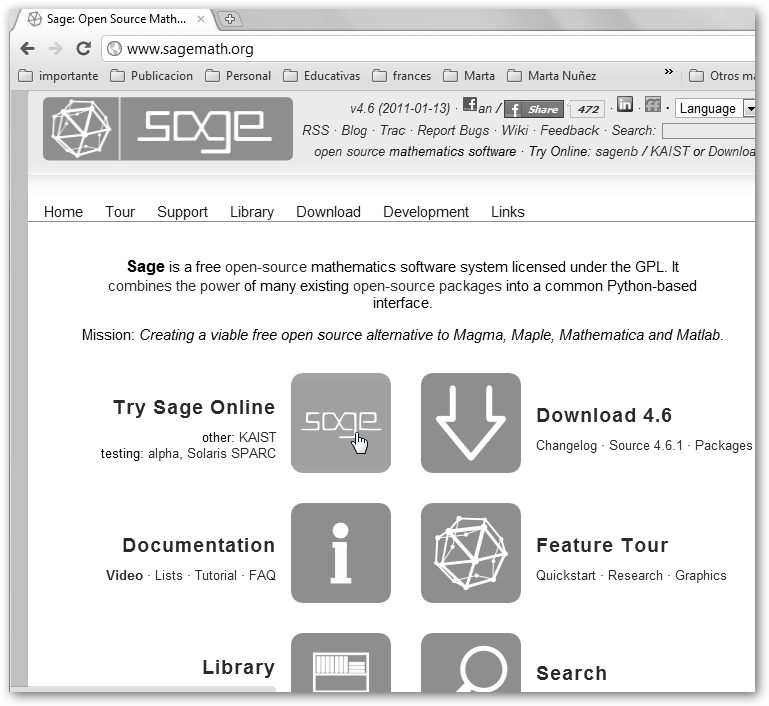Click the Facebook Share button
Screen dimensions: 769x706
point(534,109)
